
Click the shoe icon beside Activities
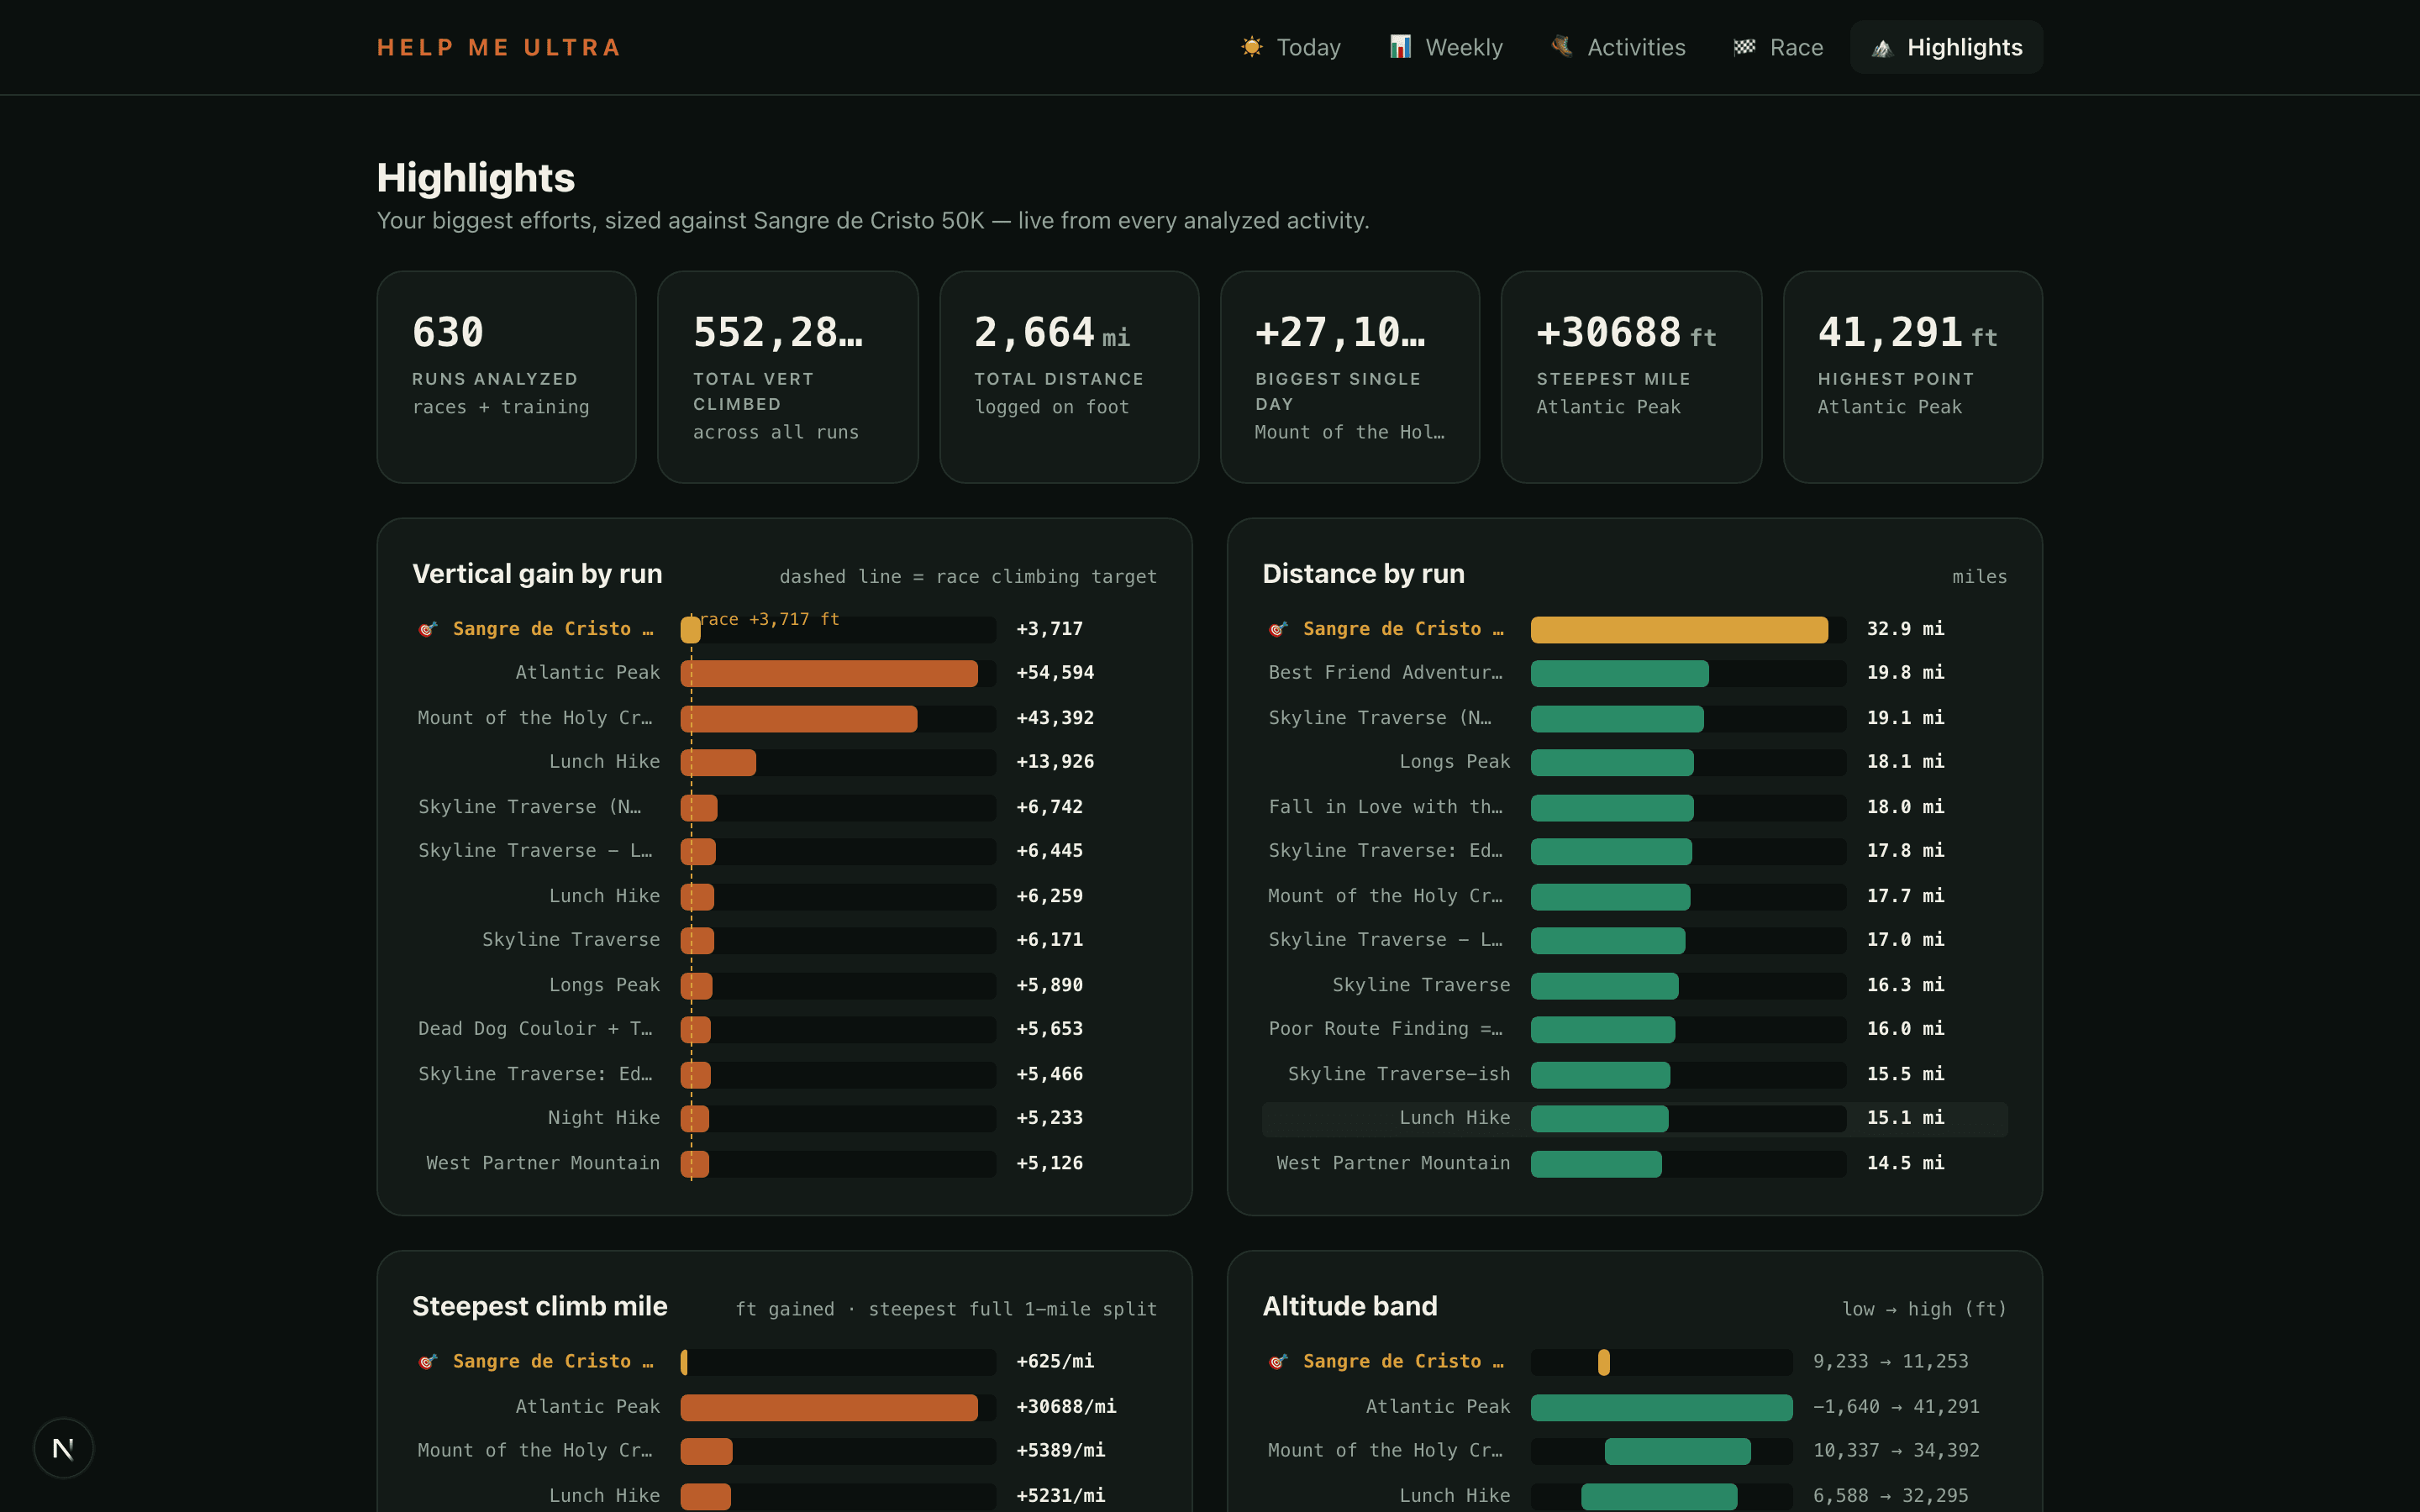1562,47
